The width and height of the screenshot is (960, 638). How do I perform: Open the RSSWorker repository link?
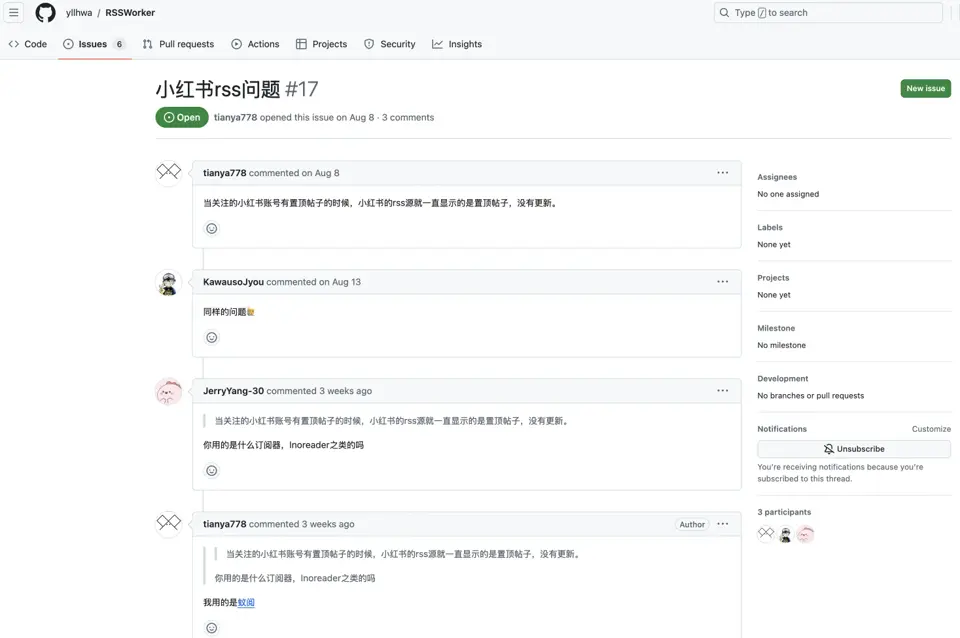tap(130, 12)
